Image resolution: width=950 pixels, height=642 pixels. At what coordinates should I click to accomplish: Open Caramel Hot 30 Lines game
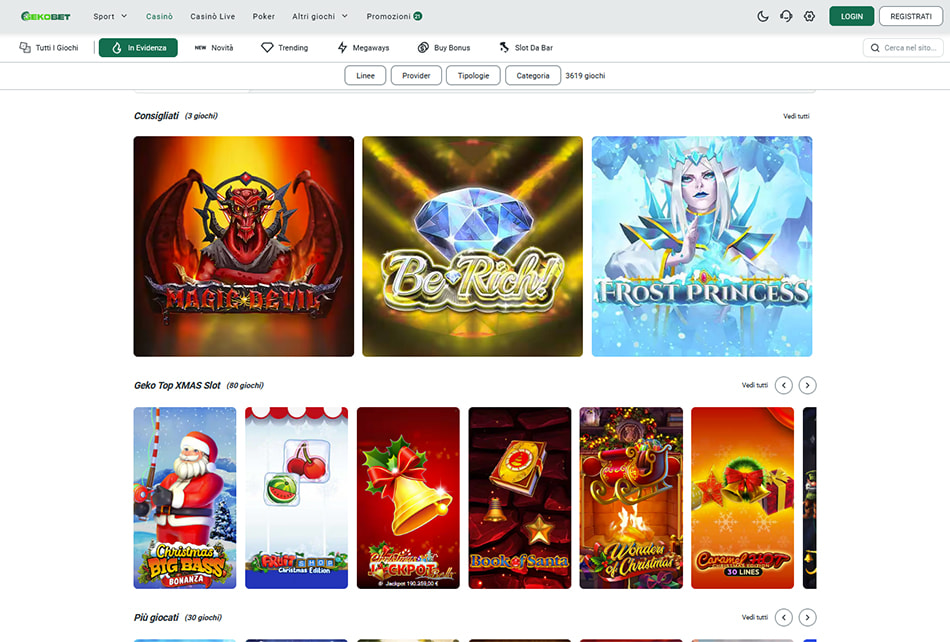(x=743, y=498)
